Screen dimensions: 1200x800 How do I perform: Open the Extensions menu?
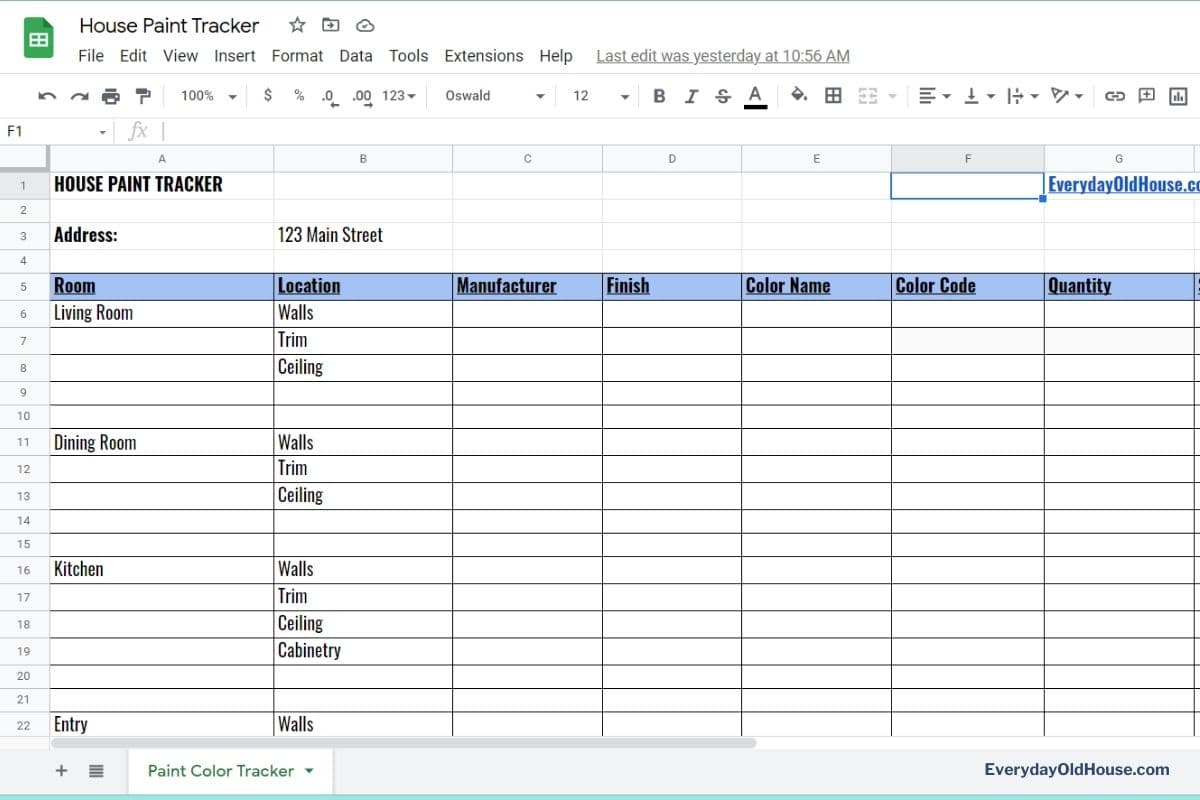pos(484,56)
